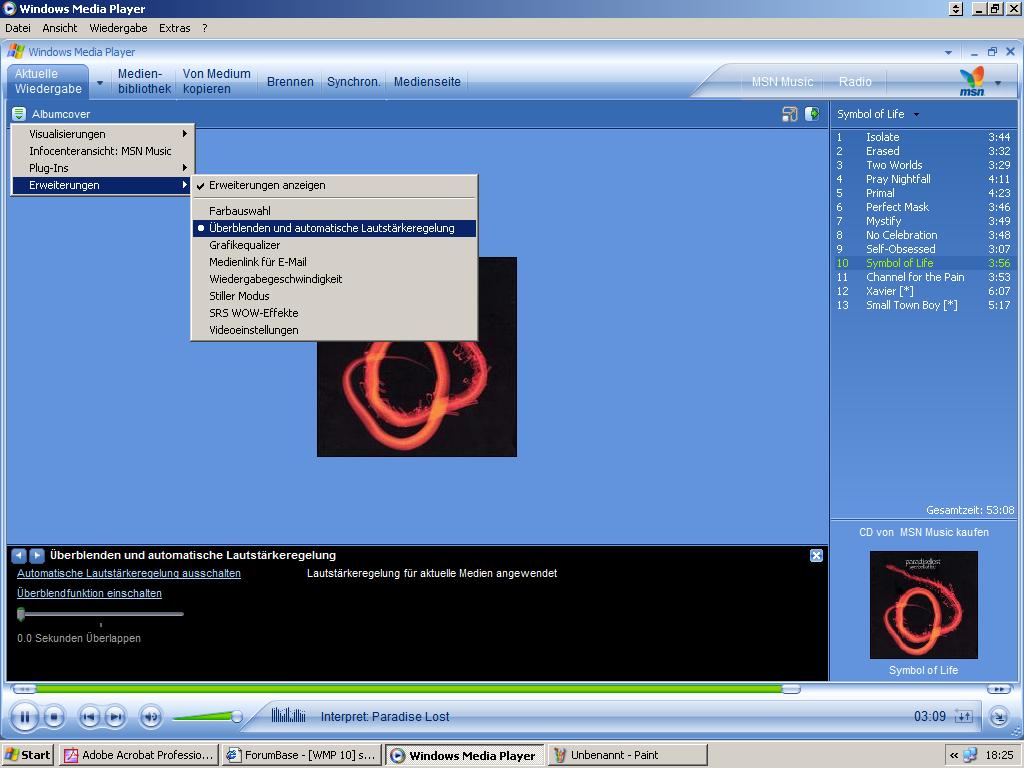
Task: Click fast forward on seek bar
Action: (998, 689)
